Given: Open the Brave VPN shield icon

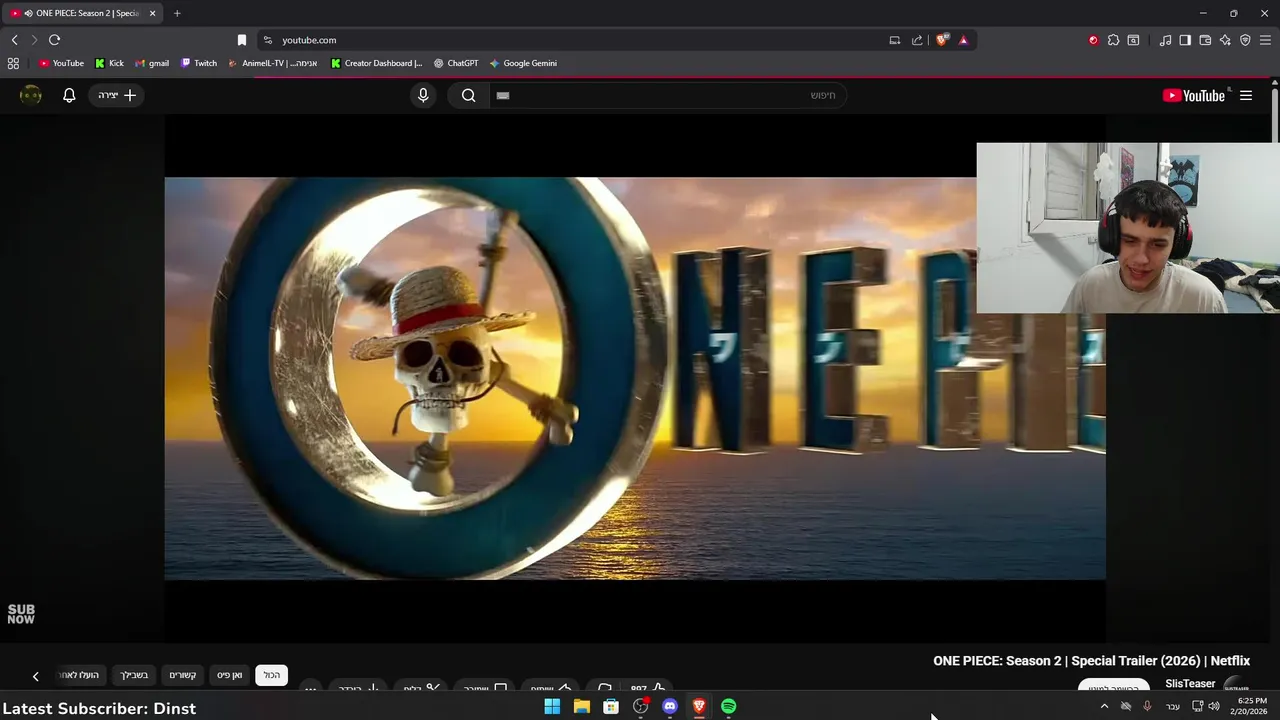Looking at the screenshot, I should [x=1245, y=40].
